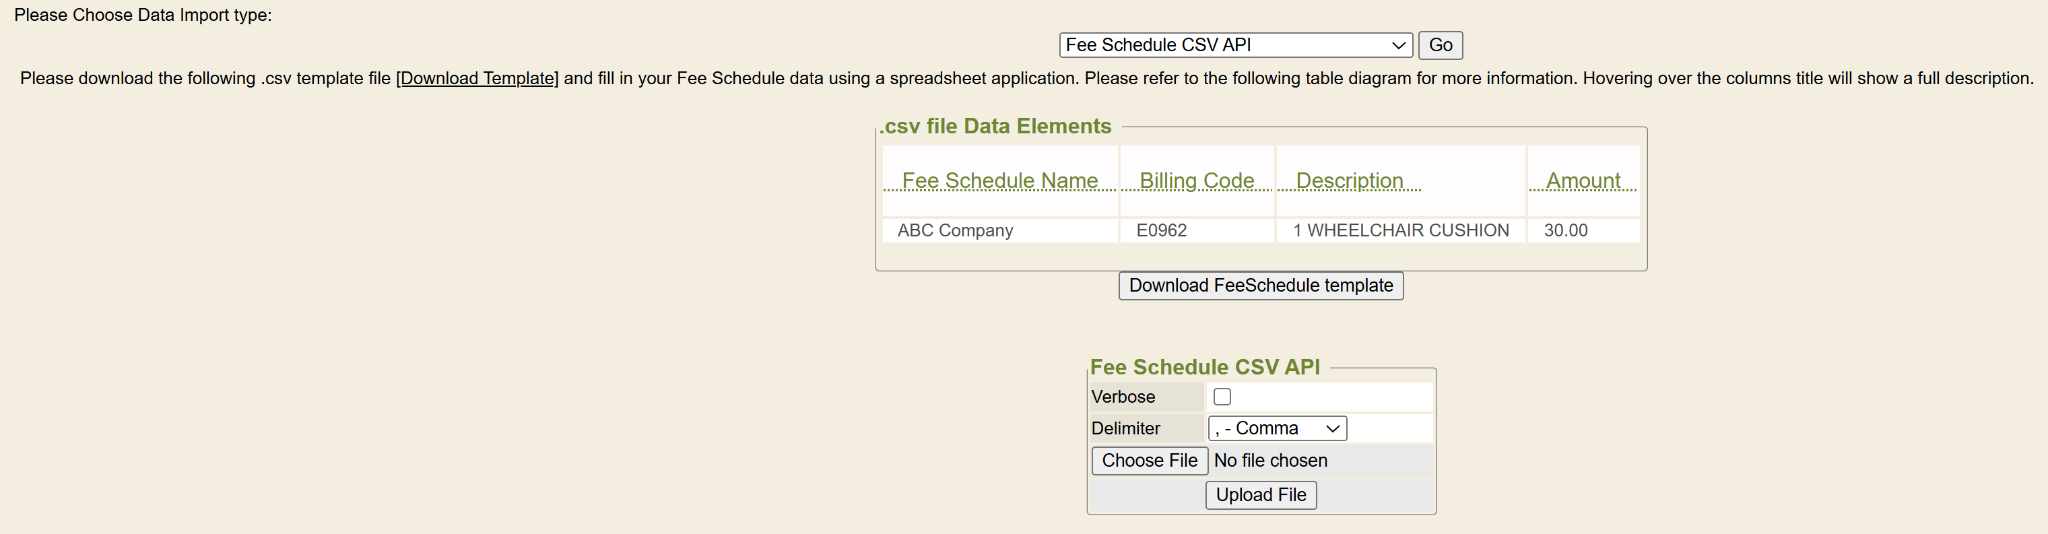Open the data import type dropdown
The height and width of the screenshot is (534, 2048).
pyautogui.click(x=1235, y=45)
